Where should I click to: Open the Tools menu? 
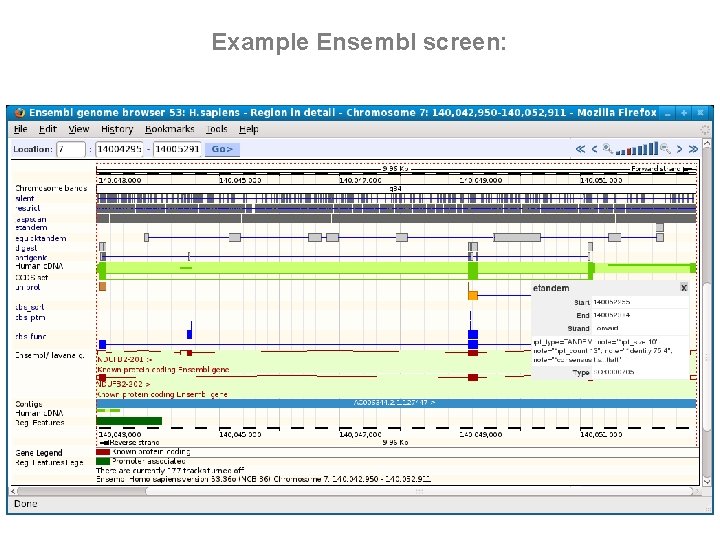click(x=217, y=129)
